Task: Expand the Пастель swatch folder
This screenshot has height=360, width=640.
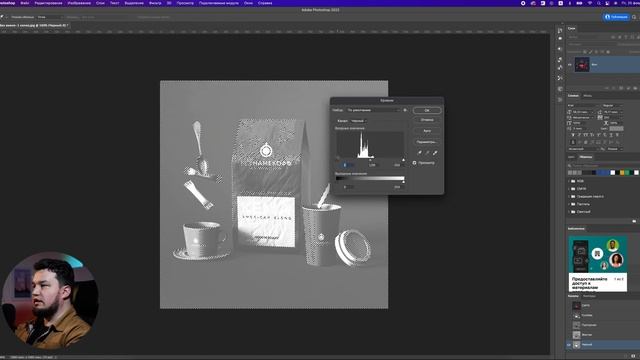Action: pyautogui.click(x=569, y=204)
